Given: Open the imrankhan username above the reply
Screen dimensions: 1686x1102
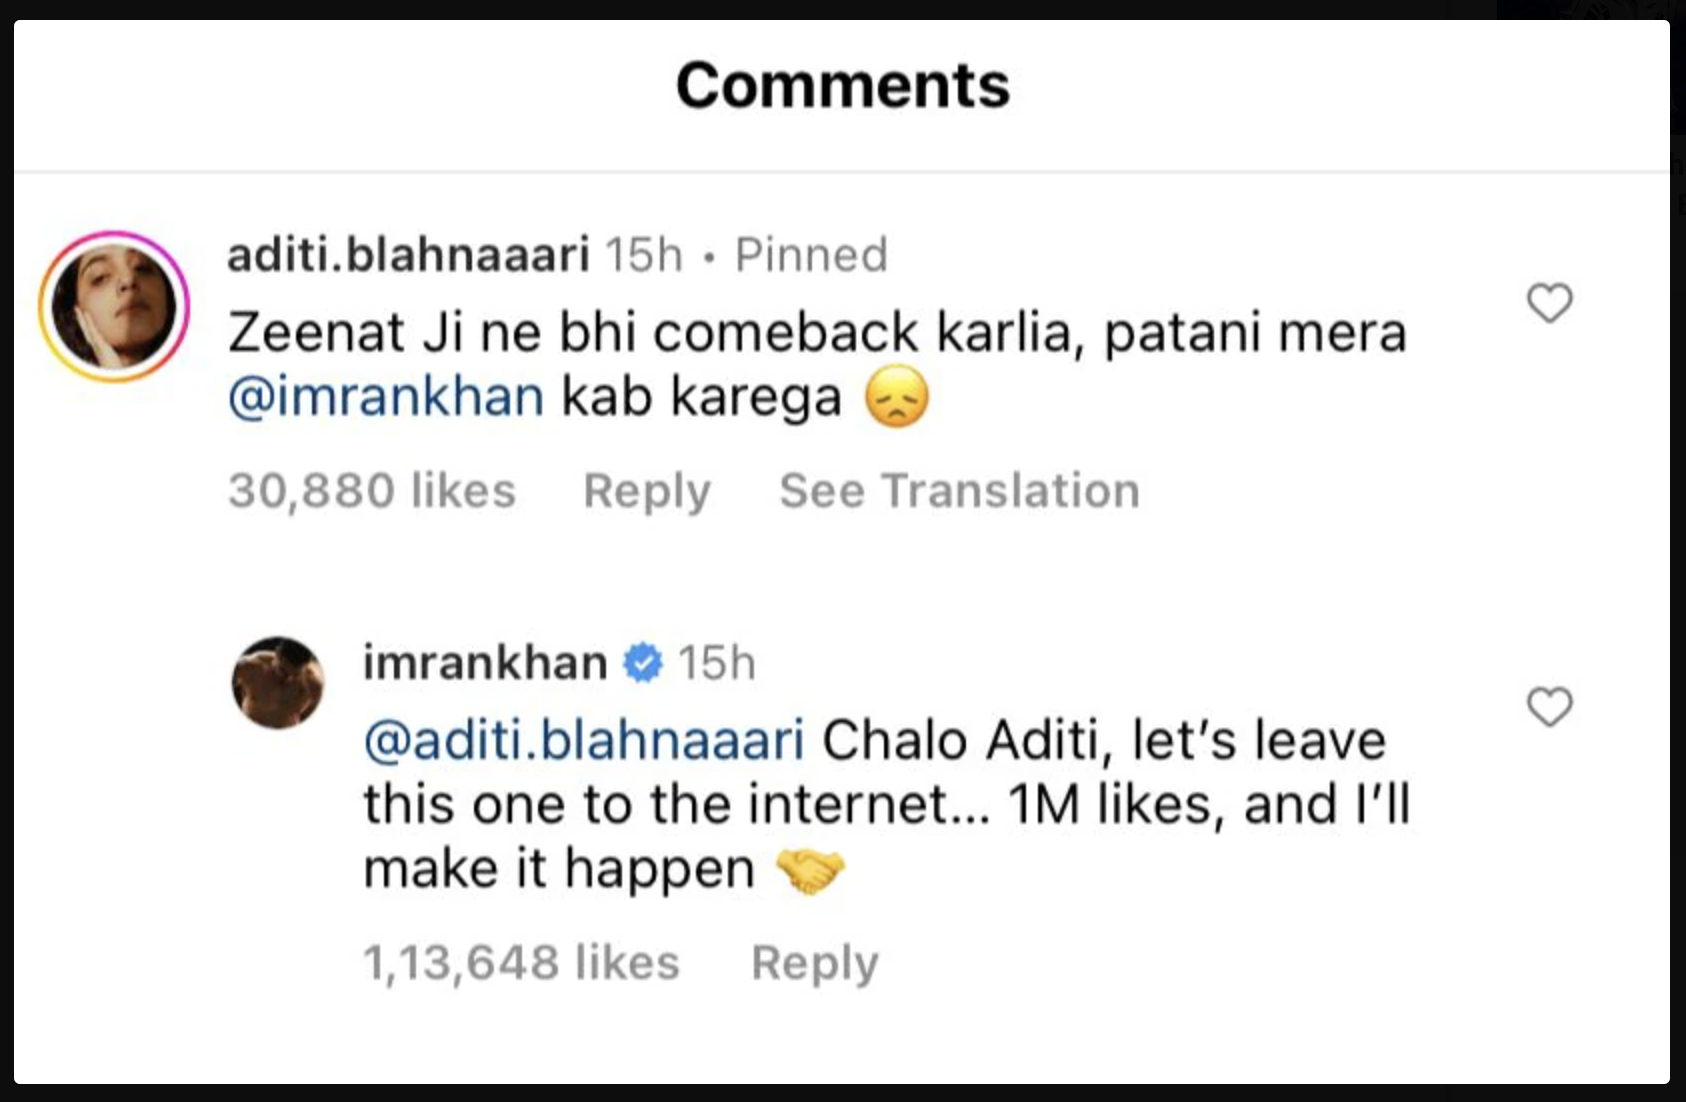Looking at the screenshot, I should [485, 663].
